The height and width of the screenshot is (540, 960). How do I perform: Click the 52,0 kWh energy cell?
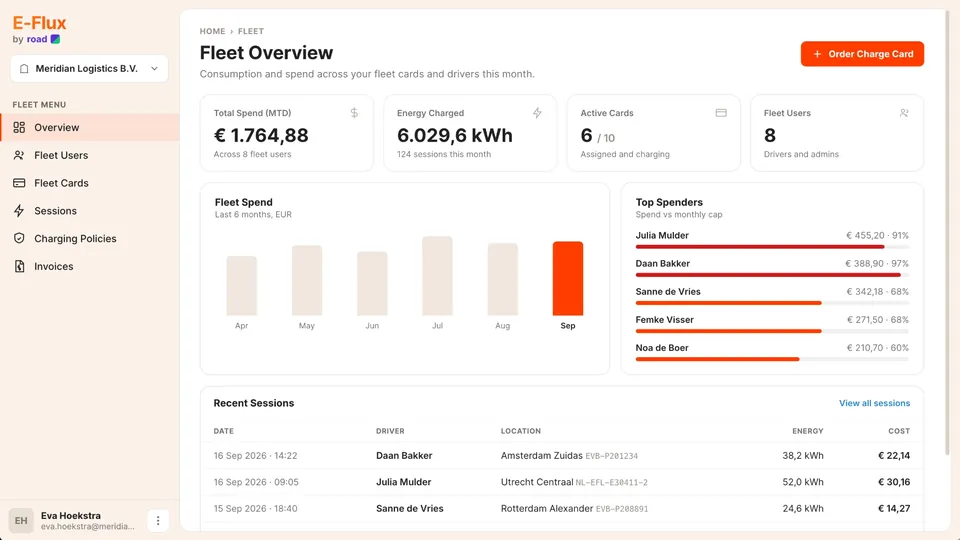point(803,482)
